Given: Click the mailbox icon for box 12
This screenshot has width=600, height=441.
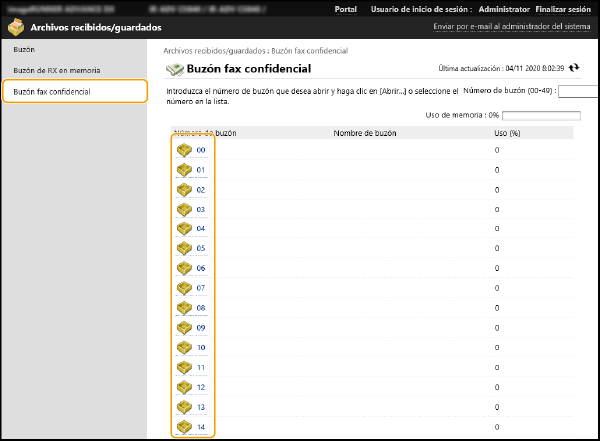Looking at the screenshot, I should (184, 387).
